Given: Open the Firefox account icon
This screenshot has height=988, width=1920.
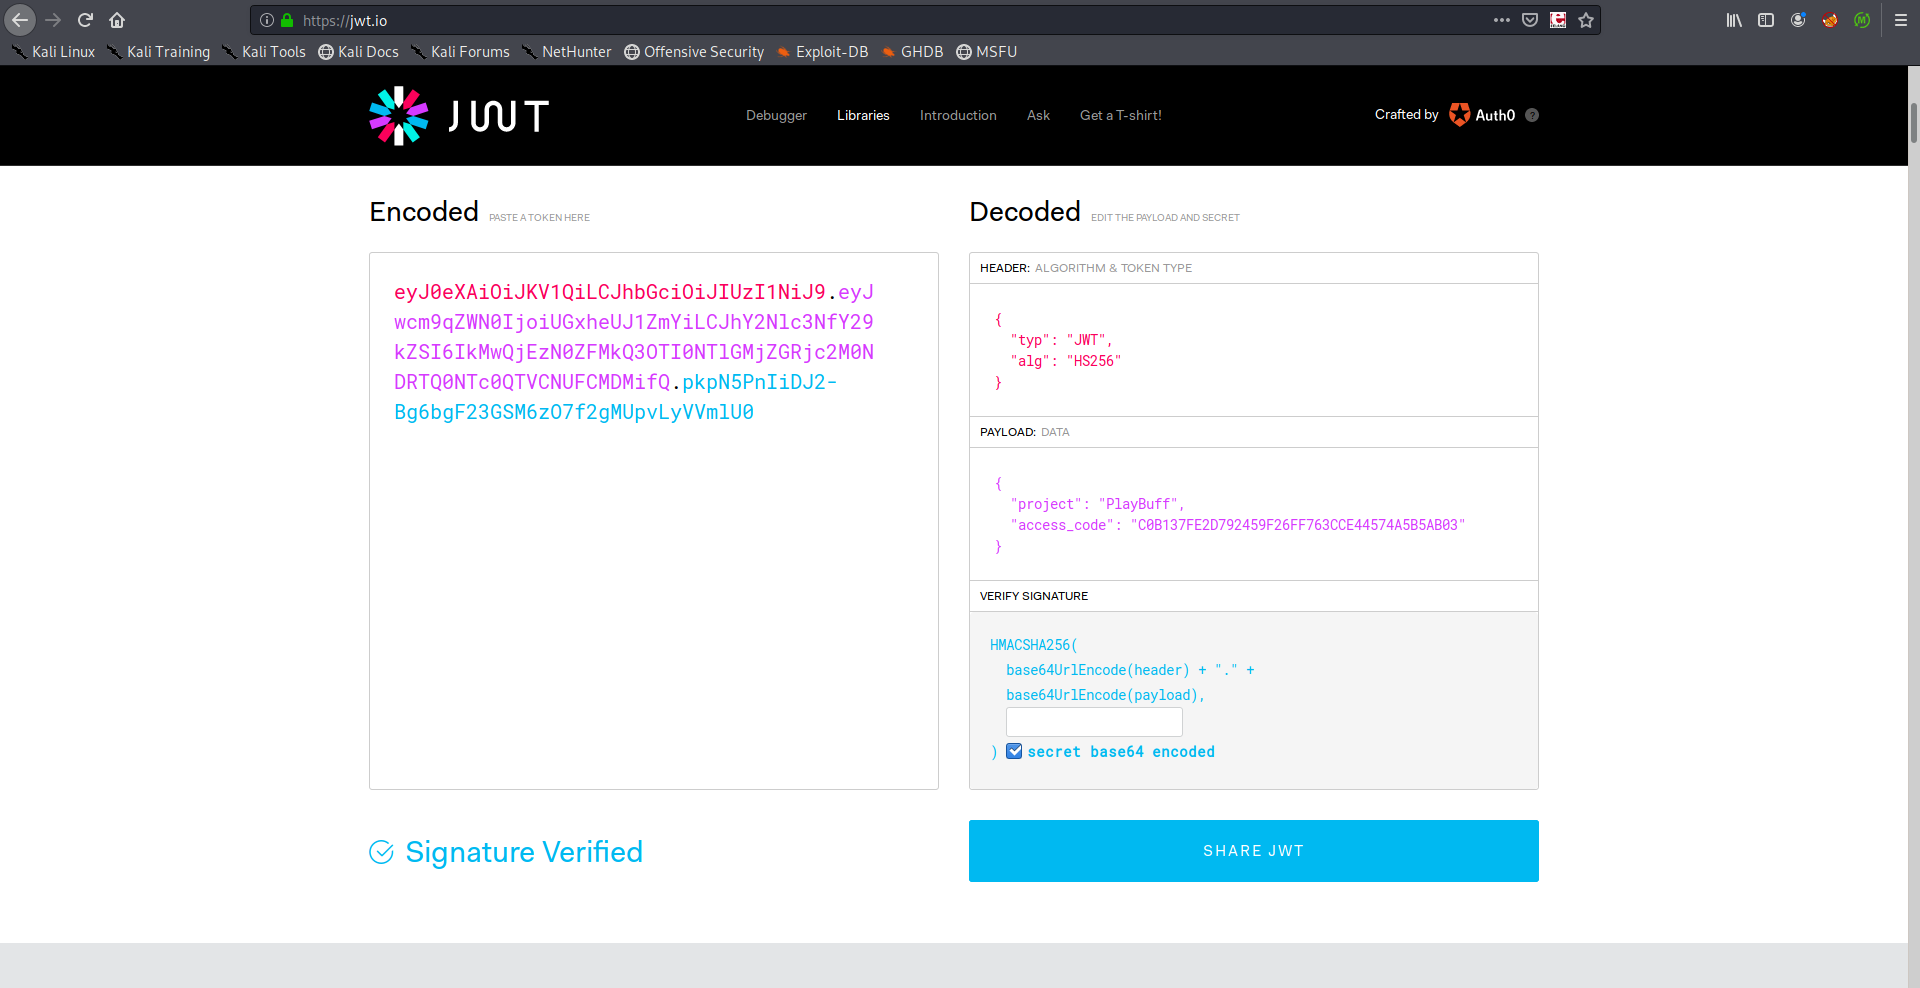Looking at the screenshot, I should (1798, 20).
